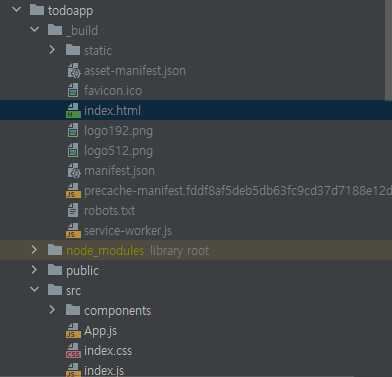392x377 pixels.
Task: Click the components folder icon
Action: tap(73, 310)
